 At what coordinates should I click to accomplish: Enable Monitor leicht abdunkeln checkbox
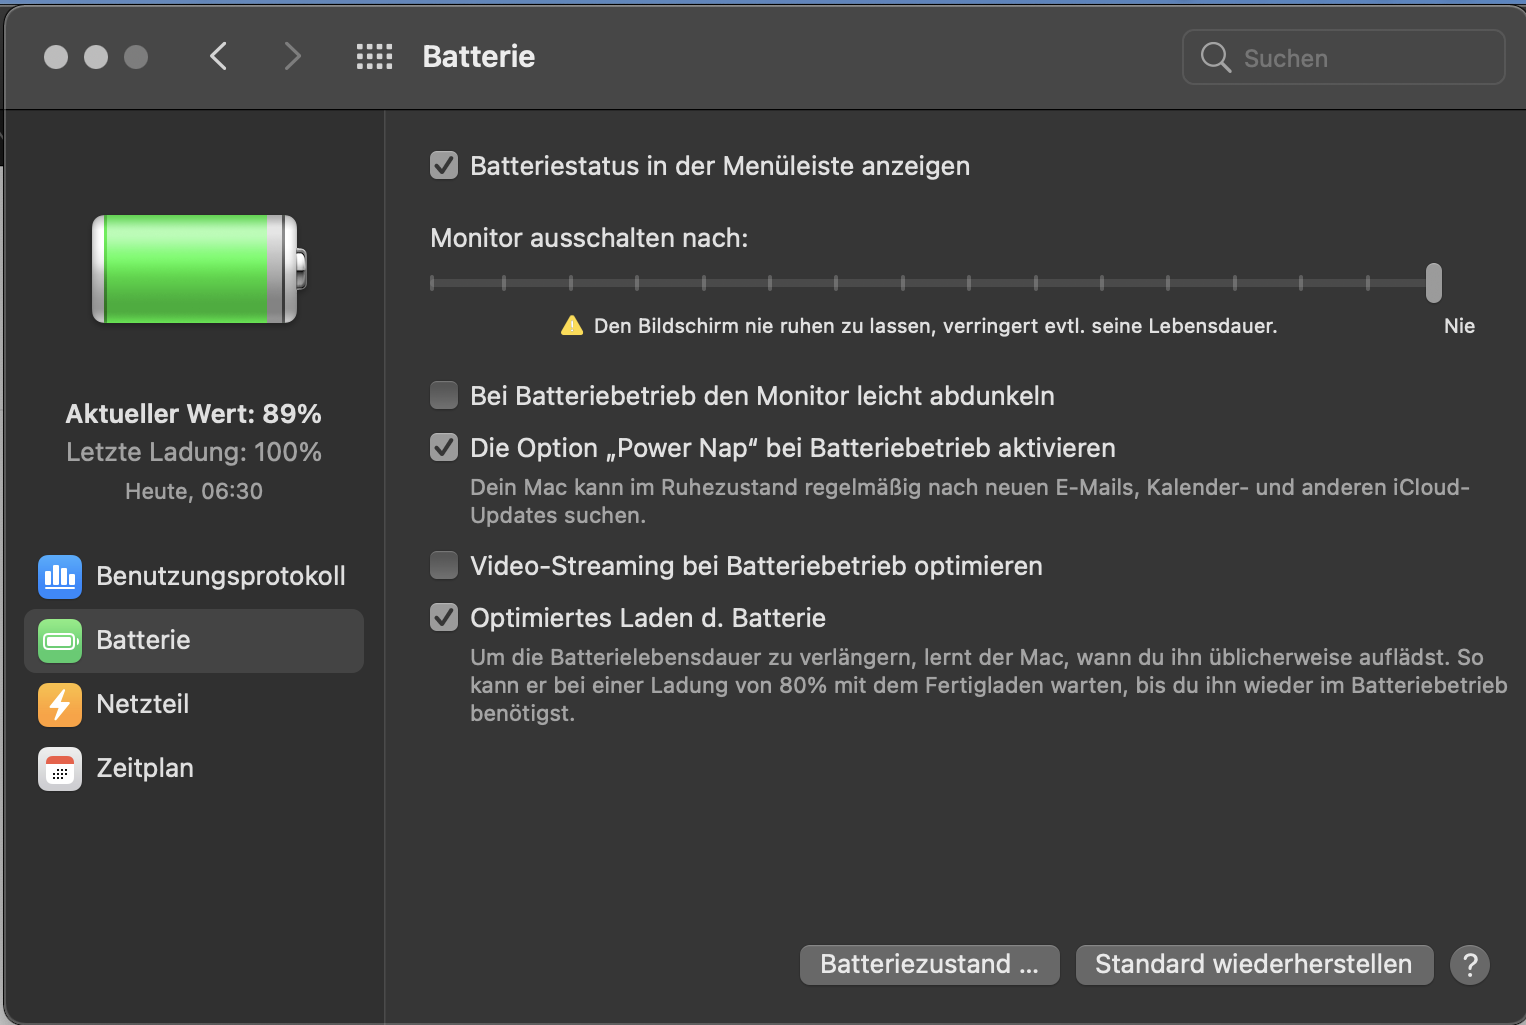click(x=444, y=396)
